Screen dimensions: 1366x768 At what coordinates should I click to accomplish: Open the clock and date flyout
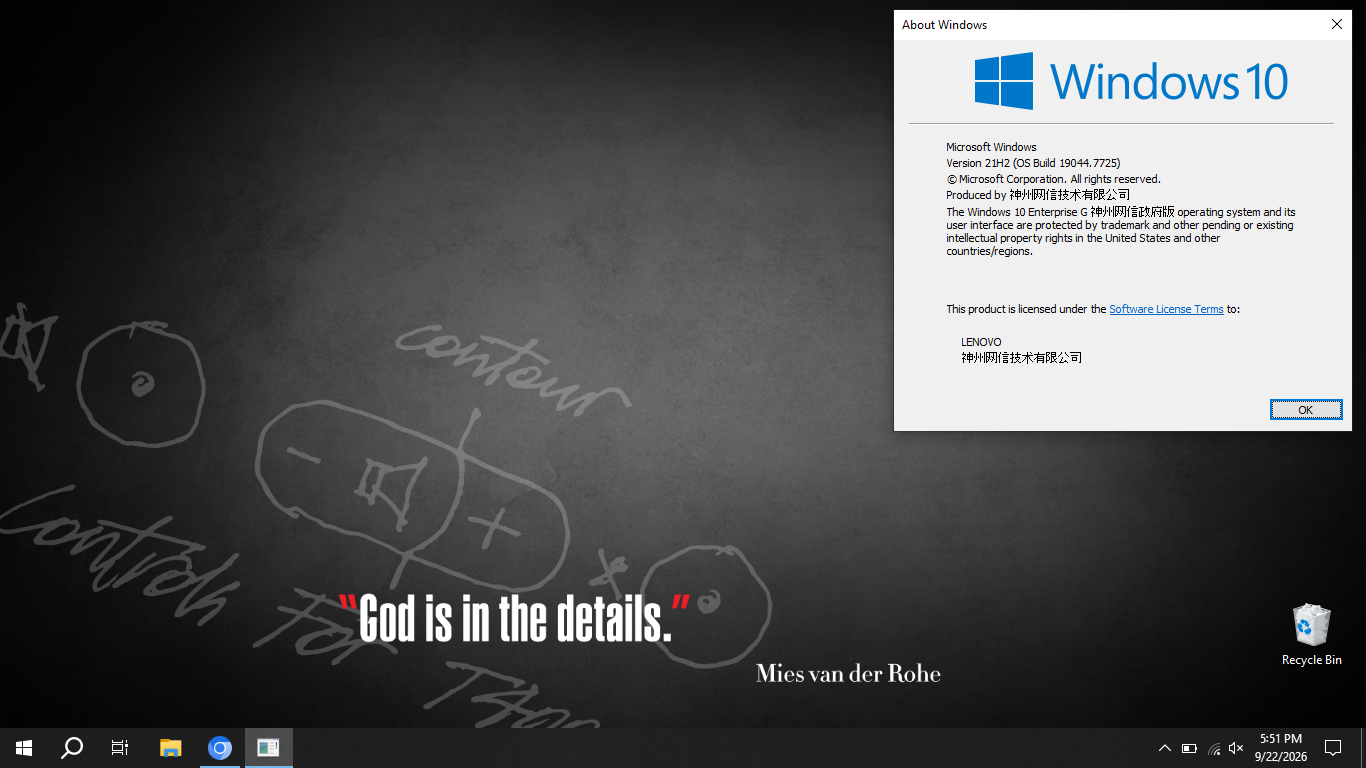pyautogui.click(x=1281, y=748)
